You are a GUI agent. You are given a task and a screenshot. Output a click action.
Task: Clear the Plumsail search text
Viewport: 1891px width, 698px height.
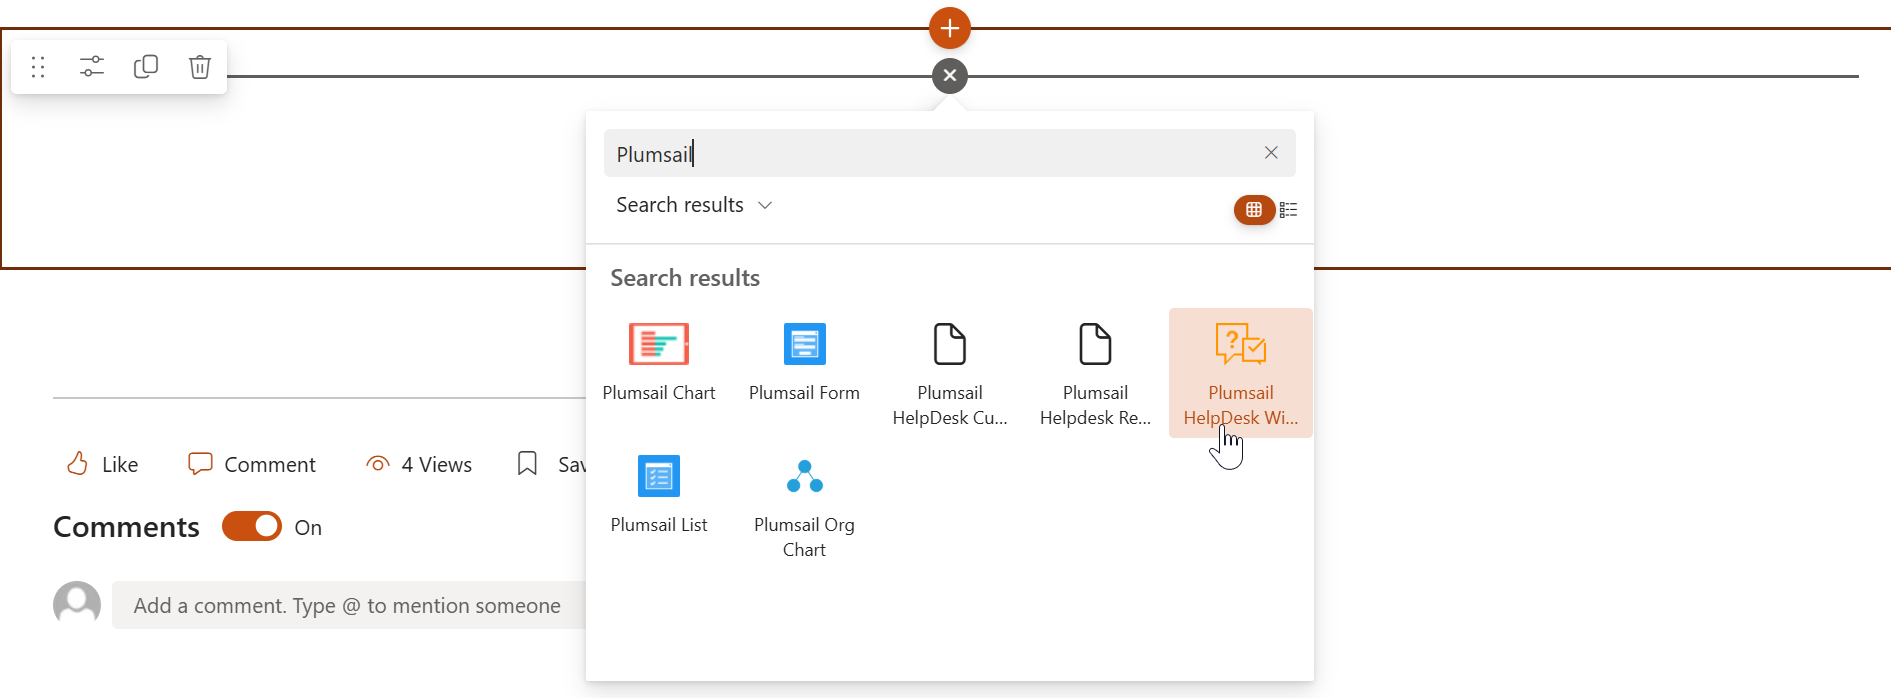click(x=1271, y=153)
